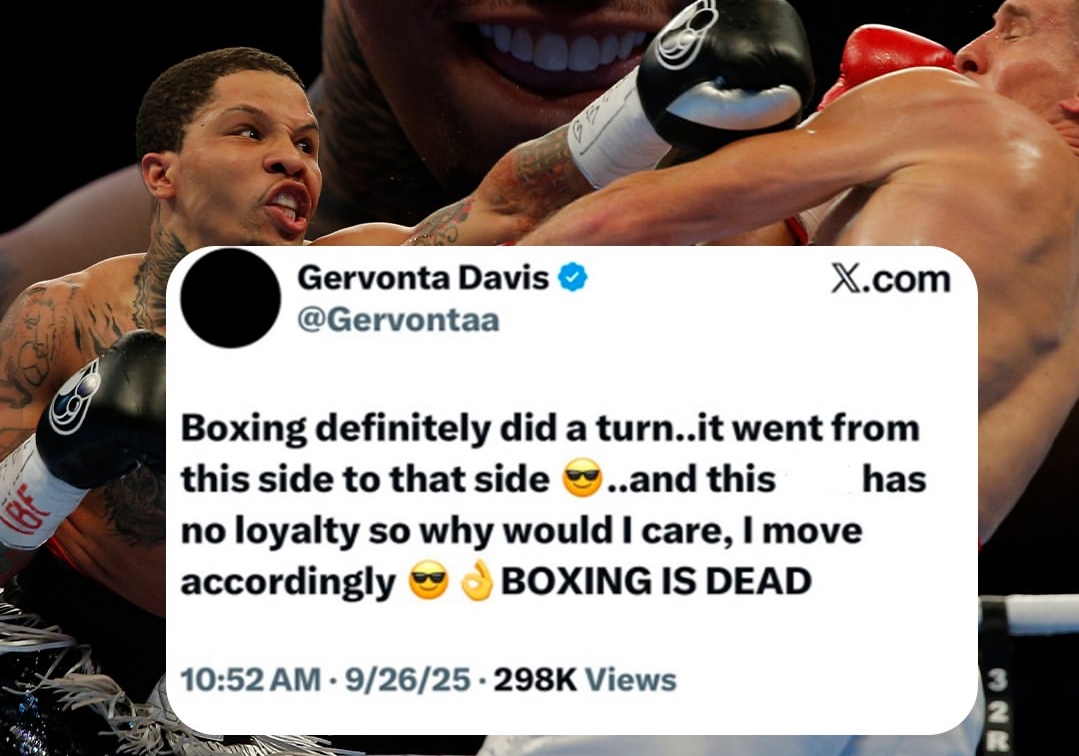The width and height of the screenshot is (1079, 756).
Task: Click the OK hand emoji
Action: click(478, 581)
